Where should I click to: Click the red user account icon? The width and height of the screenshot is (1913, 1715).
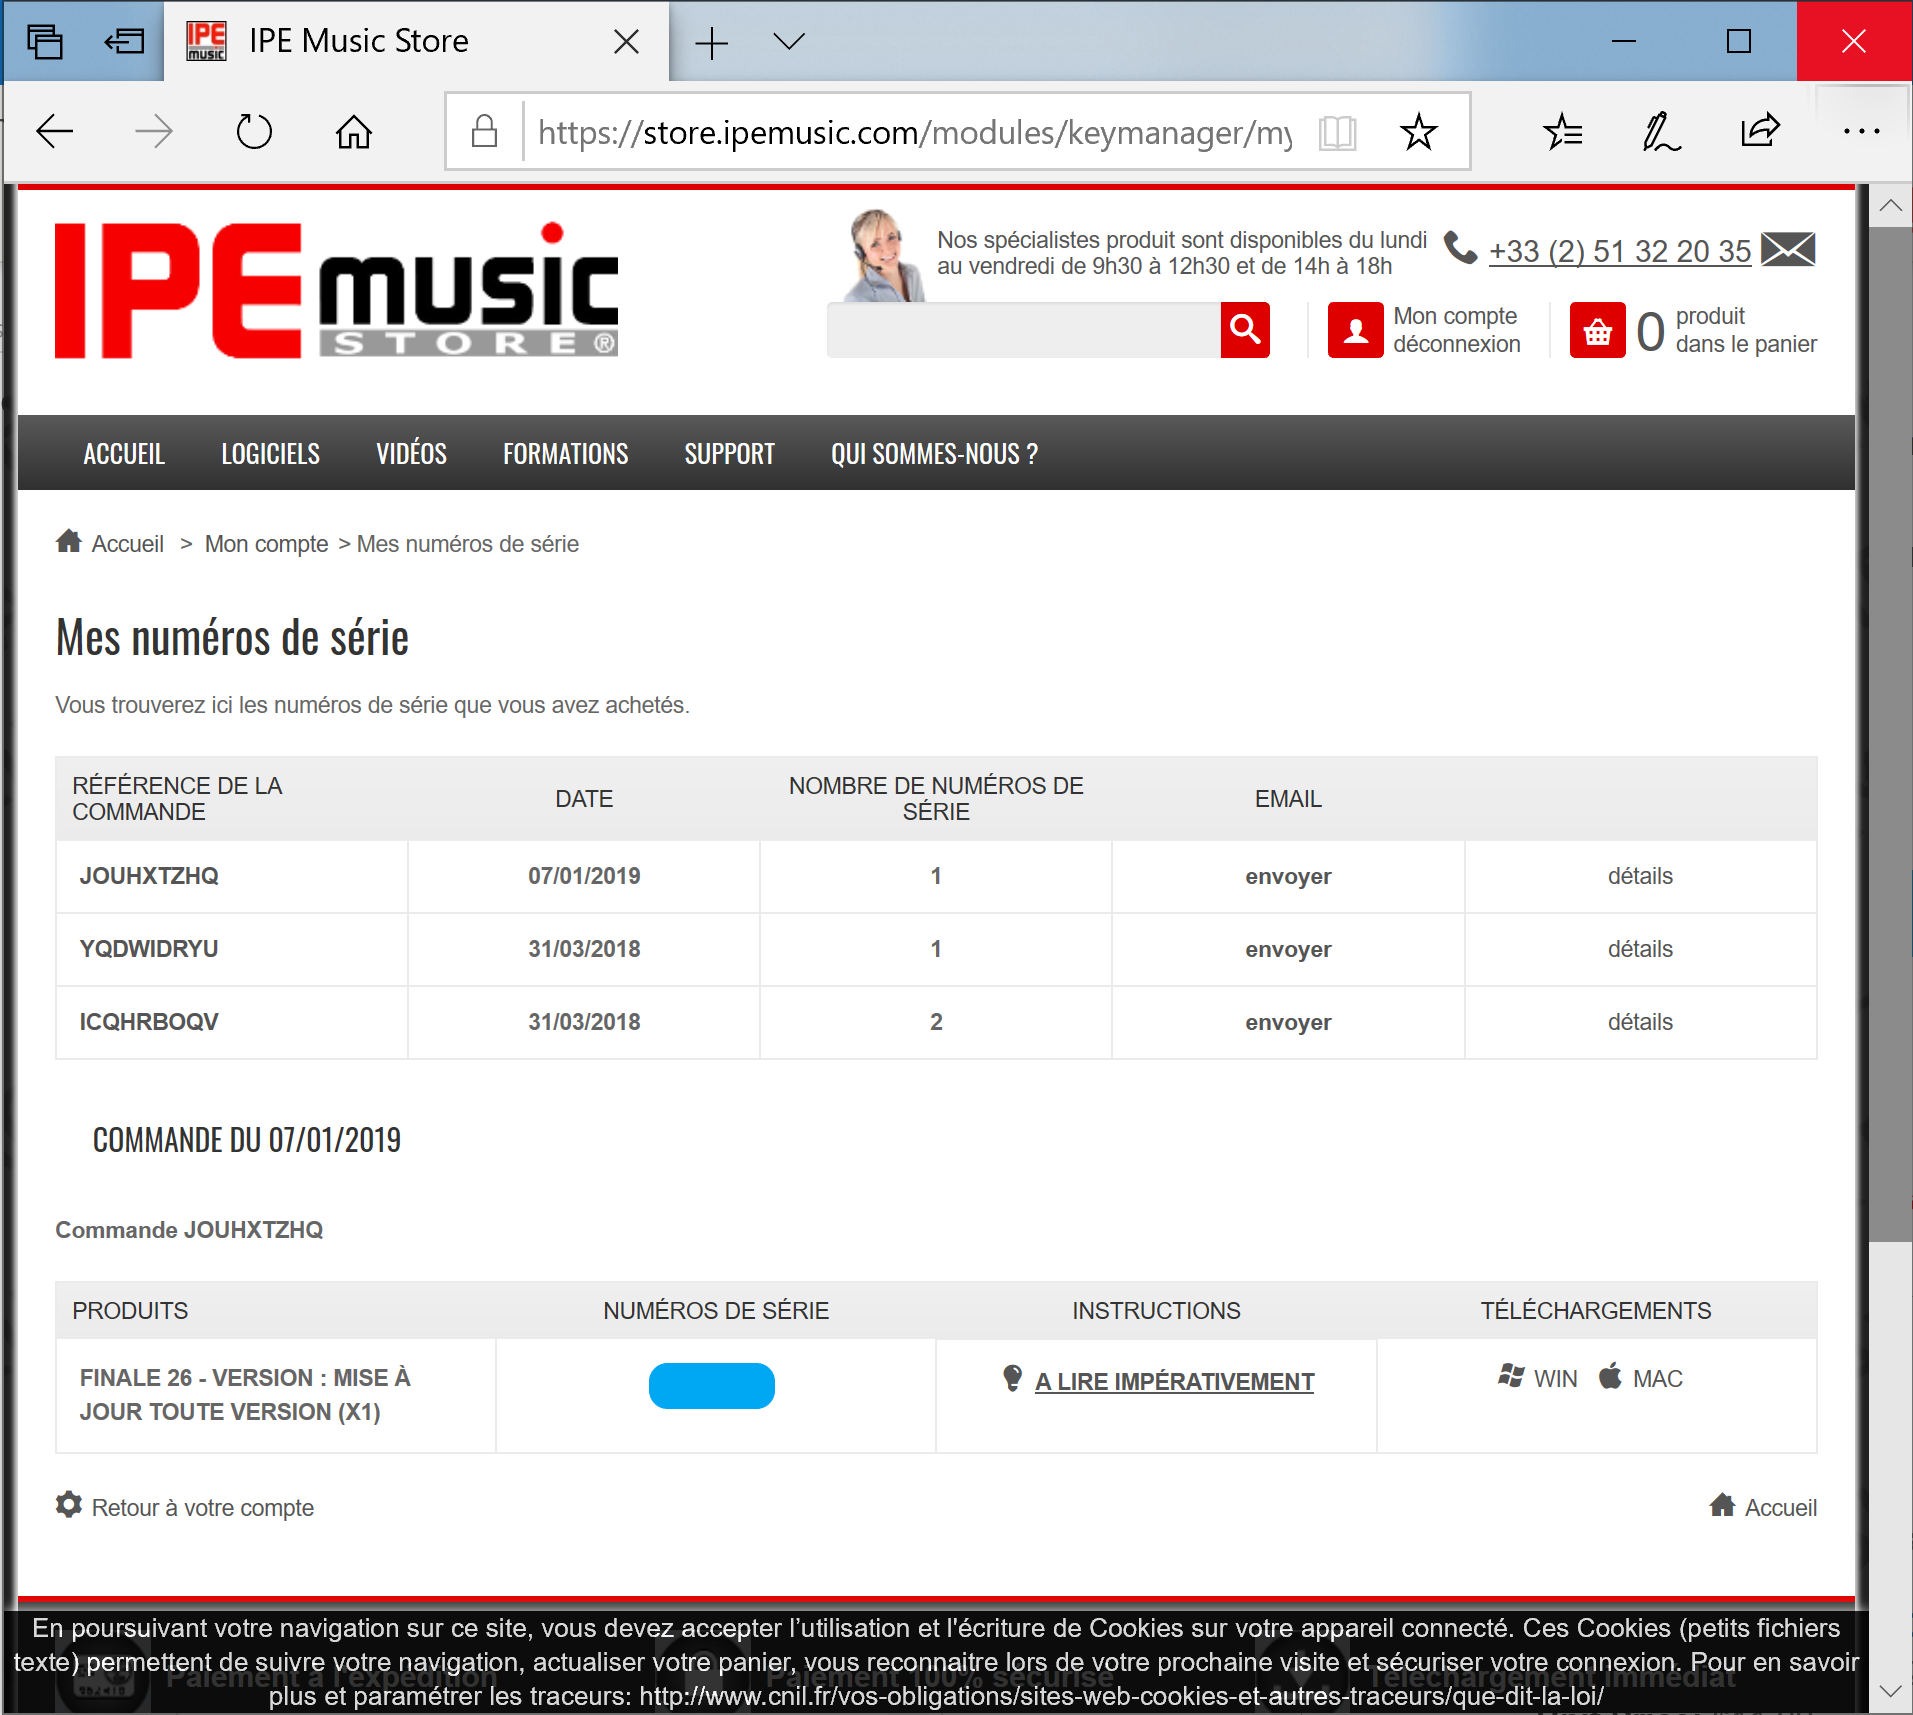pyautogui.click(x=1355, y=330)
